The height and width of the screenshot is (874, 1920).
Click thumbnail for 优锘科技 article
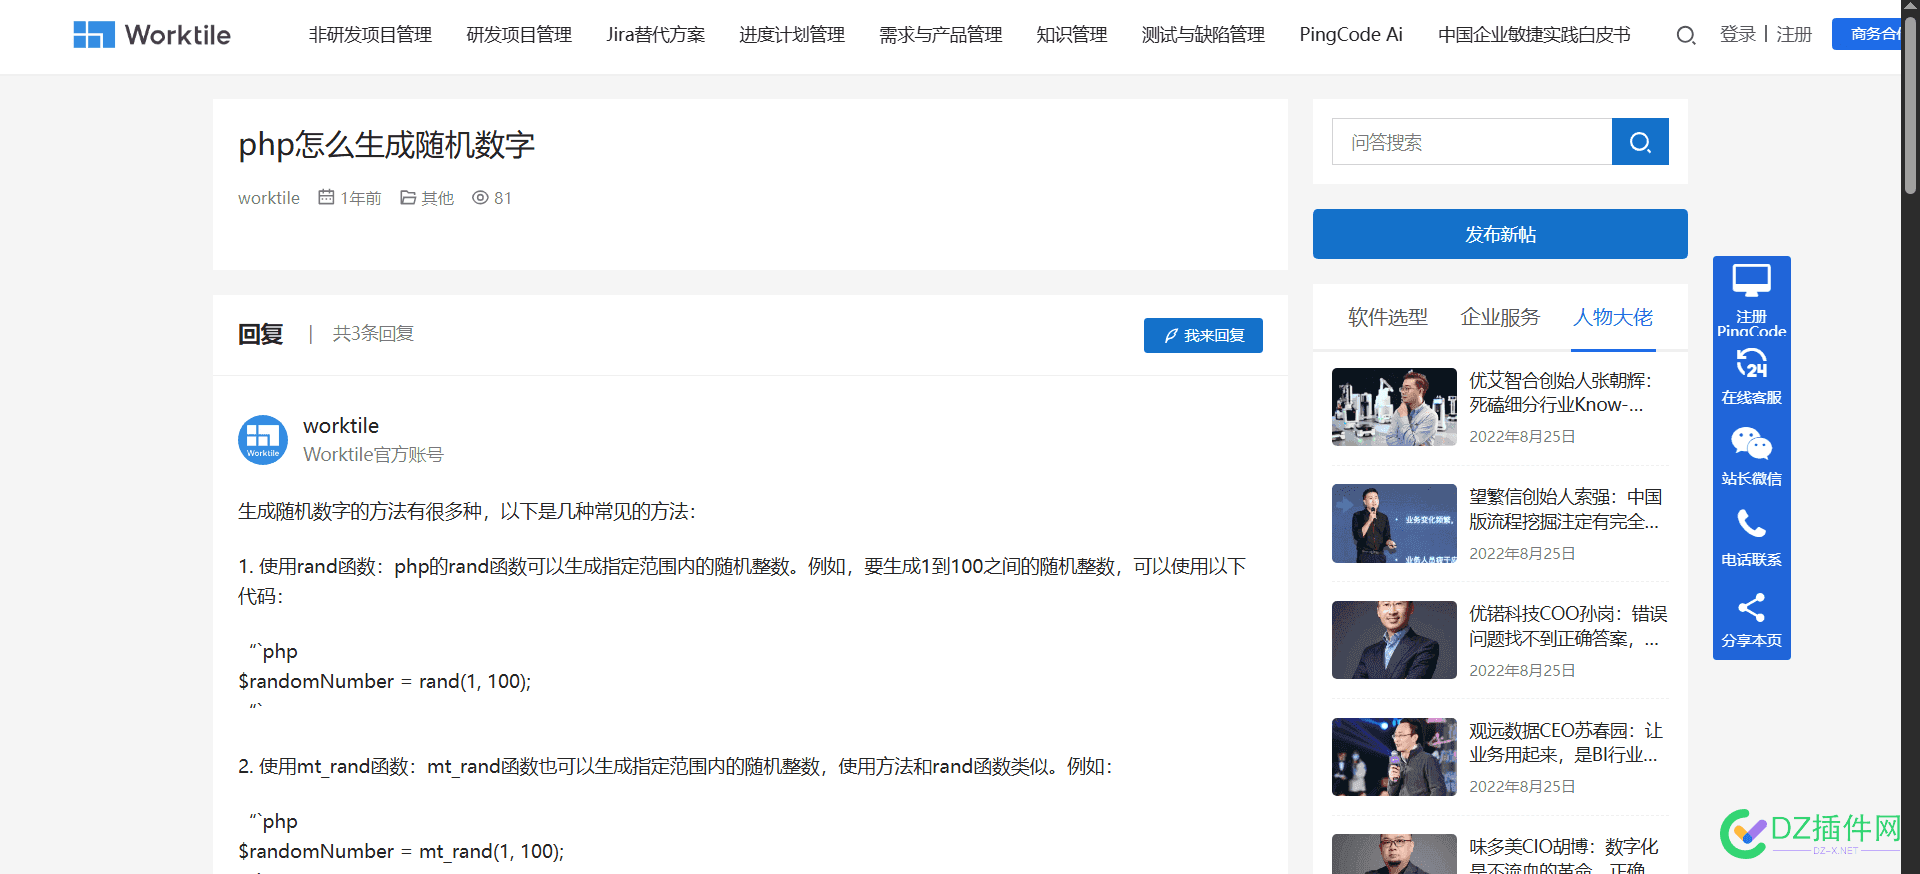(1394, 640)
